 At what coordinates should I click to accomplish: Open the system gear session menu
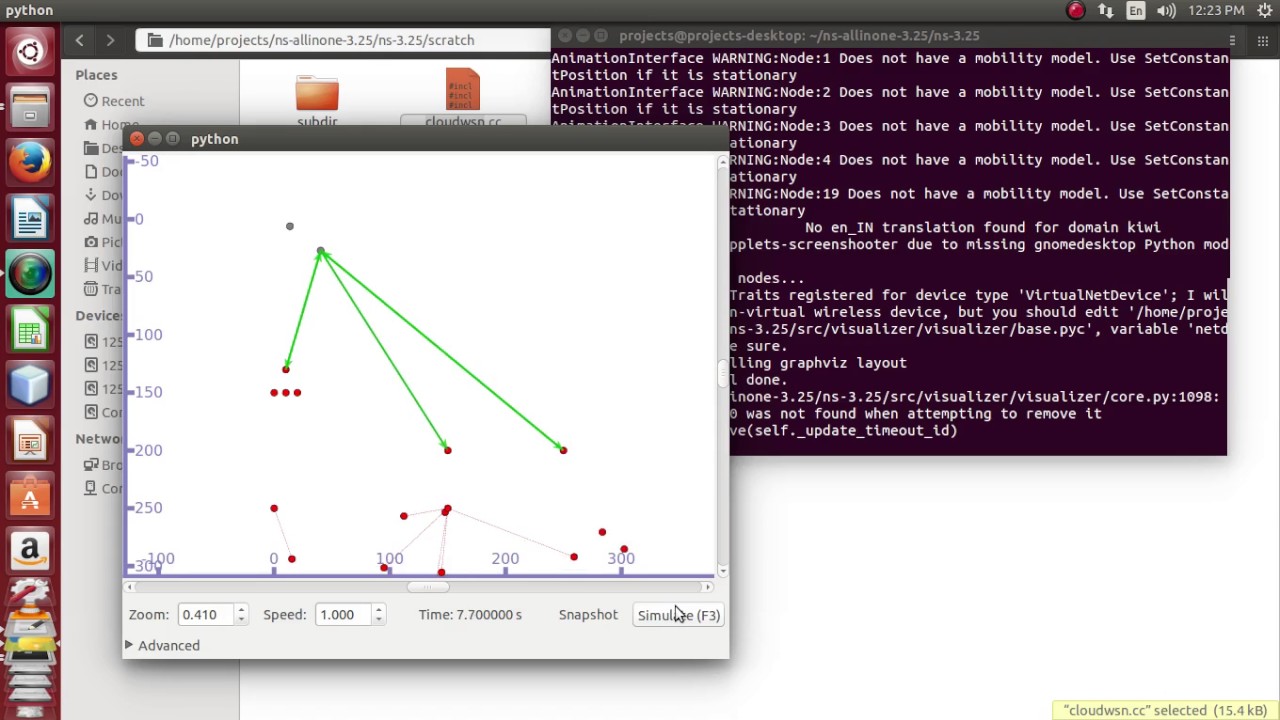(x=1265, y=11)
